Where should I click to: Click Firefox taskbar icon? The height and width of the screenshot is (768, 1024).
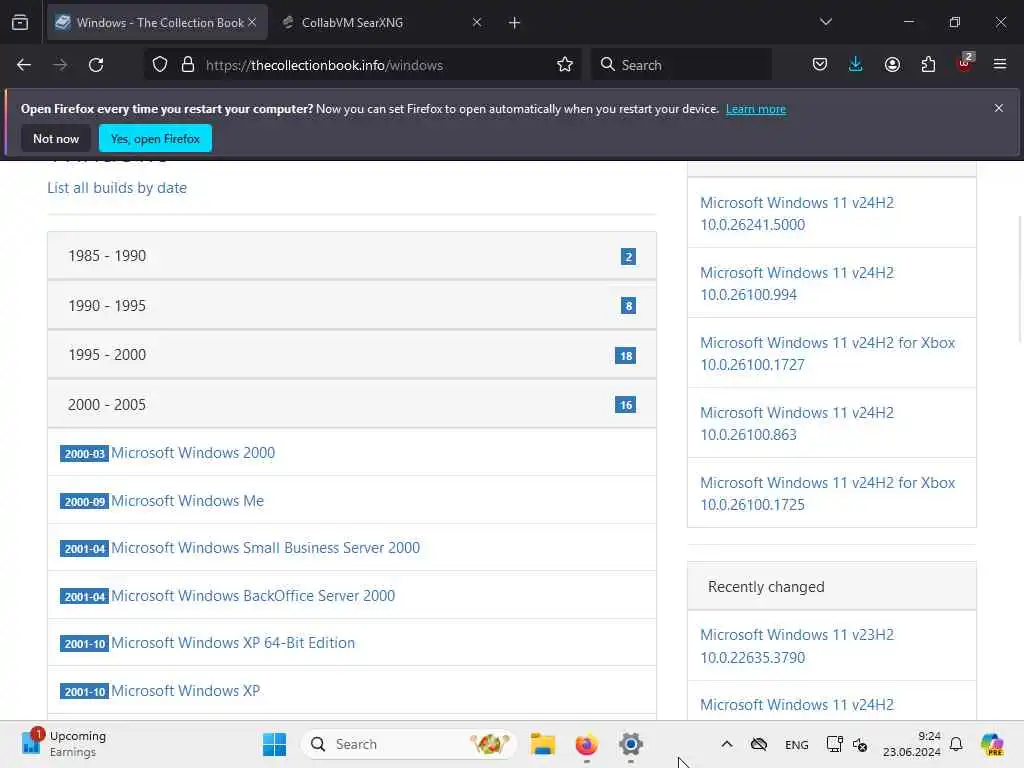coord(586,744)
